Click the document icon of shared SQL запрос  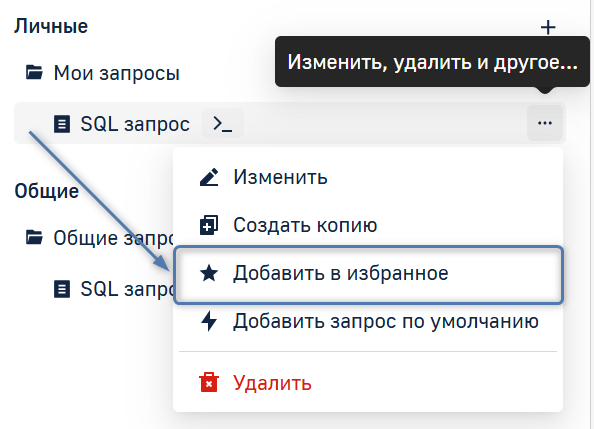(62, 289)
